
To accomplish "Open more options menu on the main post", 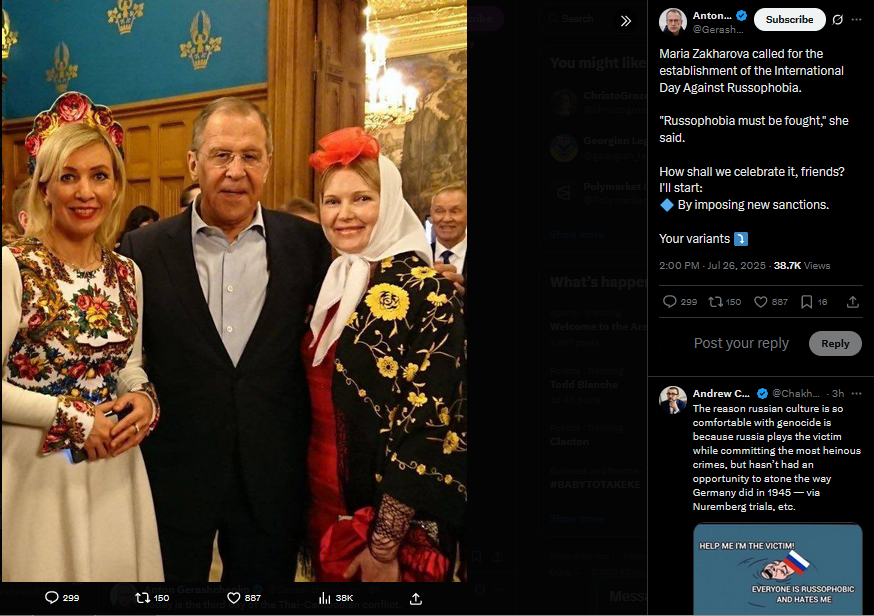I will [857, 20].
